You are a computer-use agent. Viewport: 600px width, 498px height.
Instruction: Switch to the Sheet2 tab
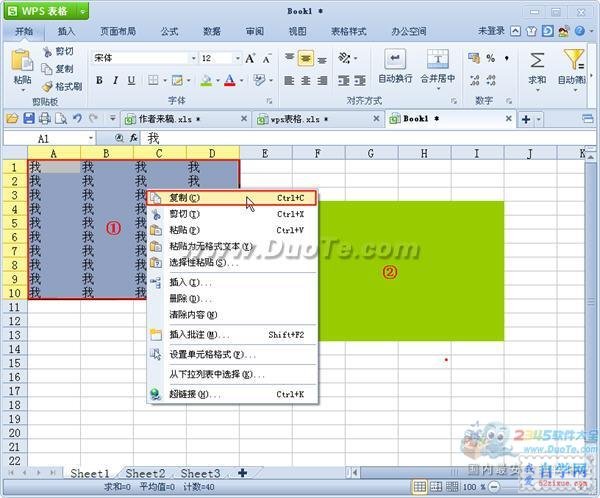tap(145, 474)
